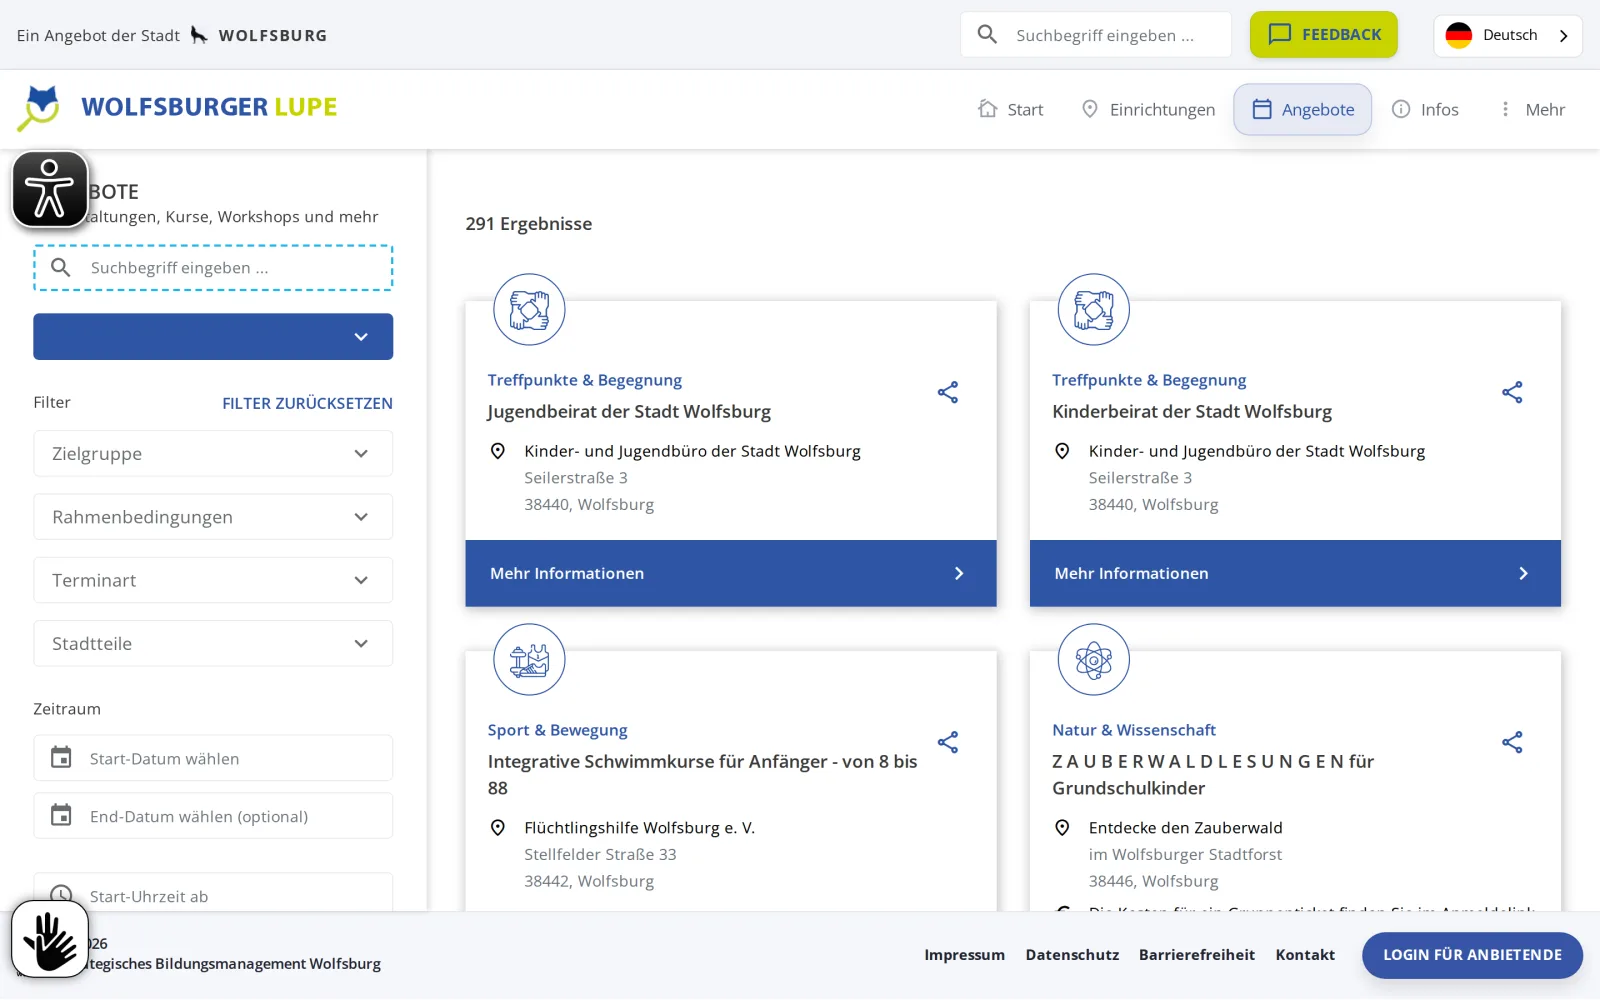Open the Datenschutz footer link

coord(1072,955)
